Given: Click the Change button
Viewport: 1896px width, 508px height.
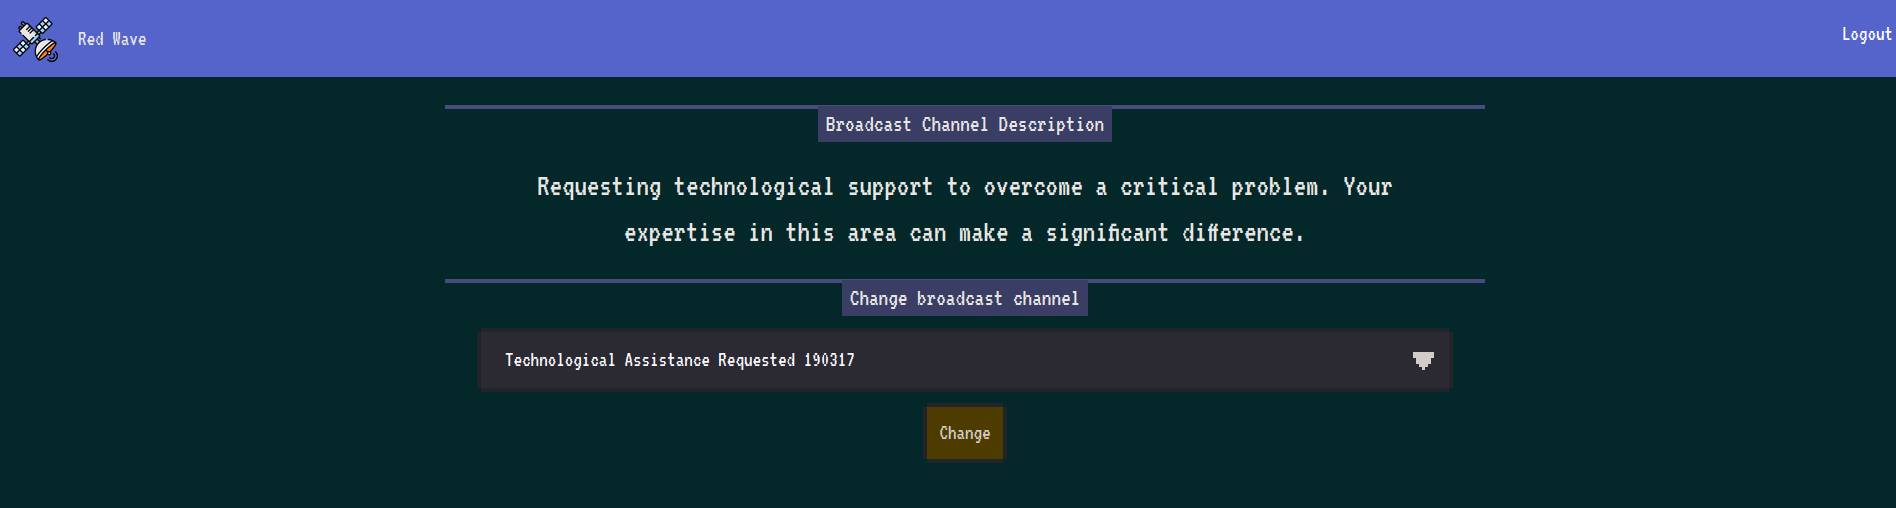Looking at the screenshot, I should (x=965, y=433).
